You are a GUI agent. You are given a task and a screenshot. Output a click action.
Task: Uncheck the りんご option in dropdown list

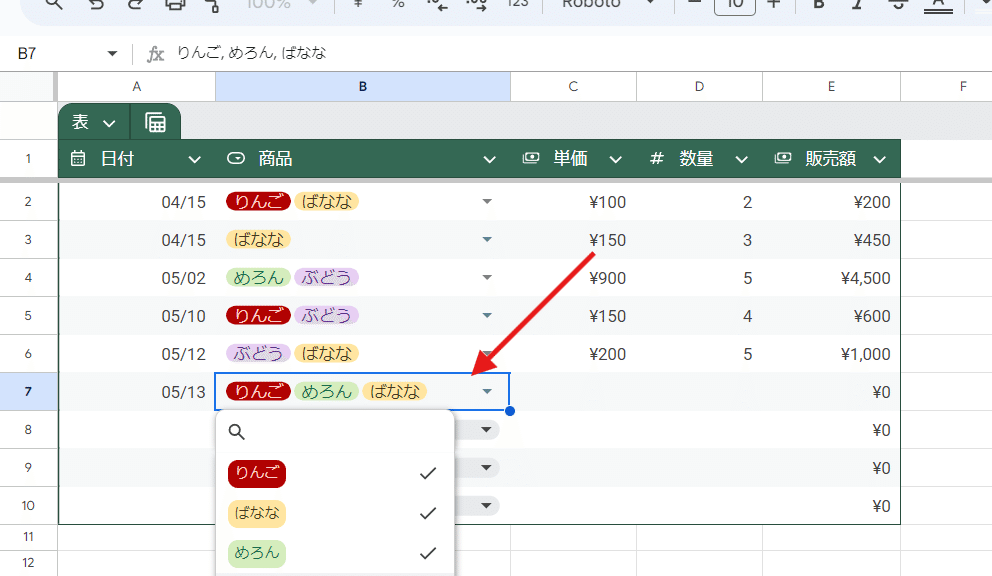coord(335,473)
